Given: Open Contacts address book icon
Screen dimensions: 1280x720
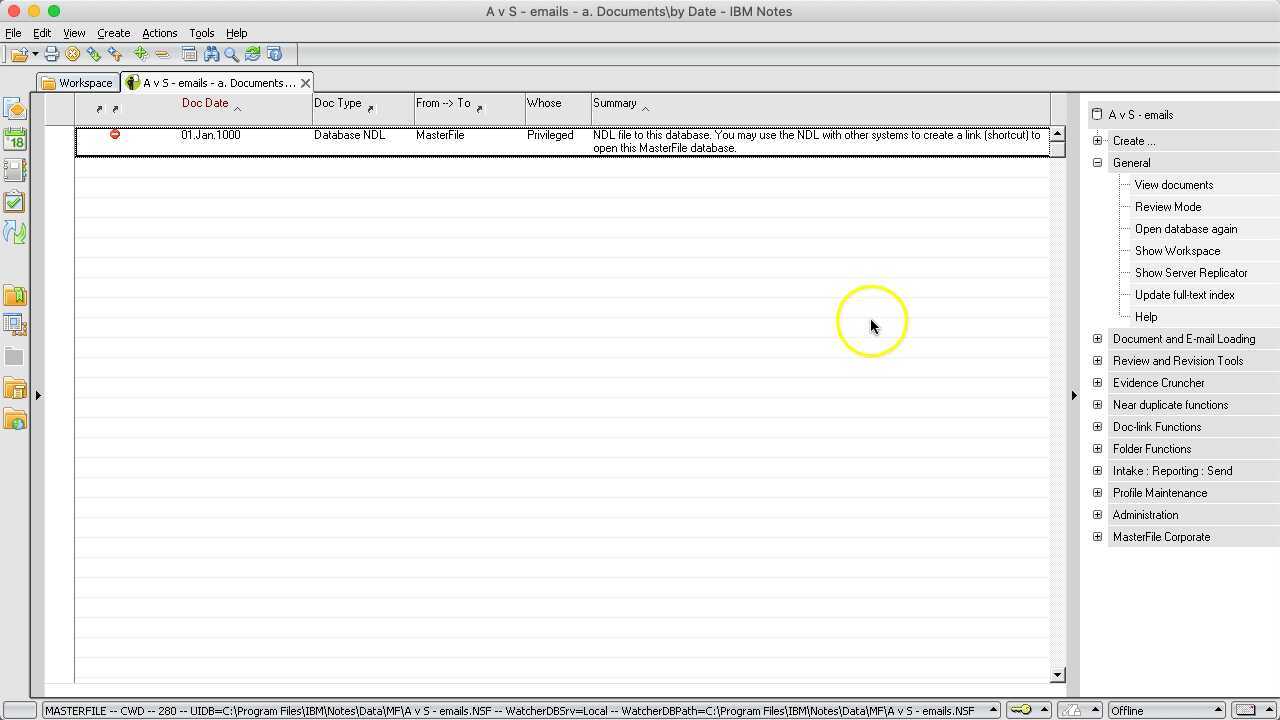Looking at the screenshot, I should tap(15, 170).
